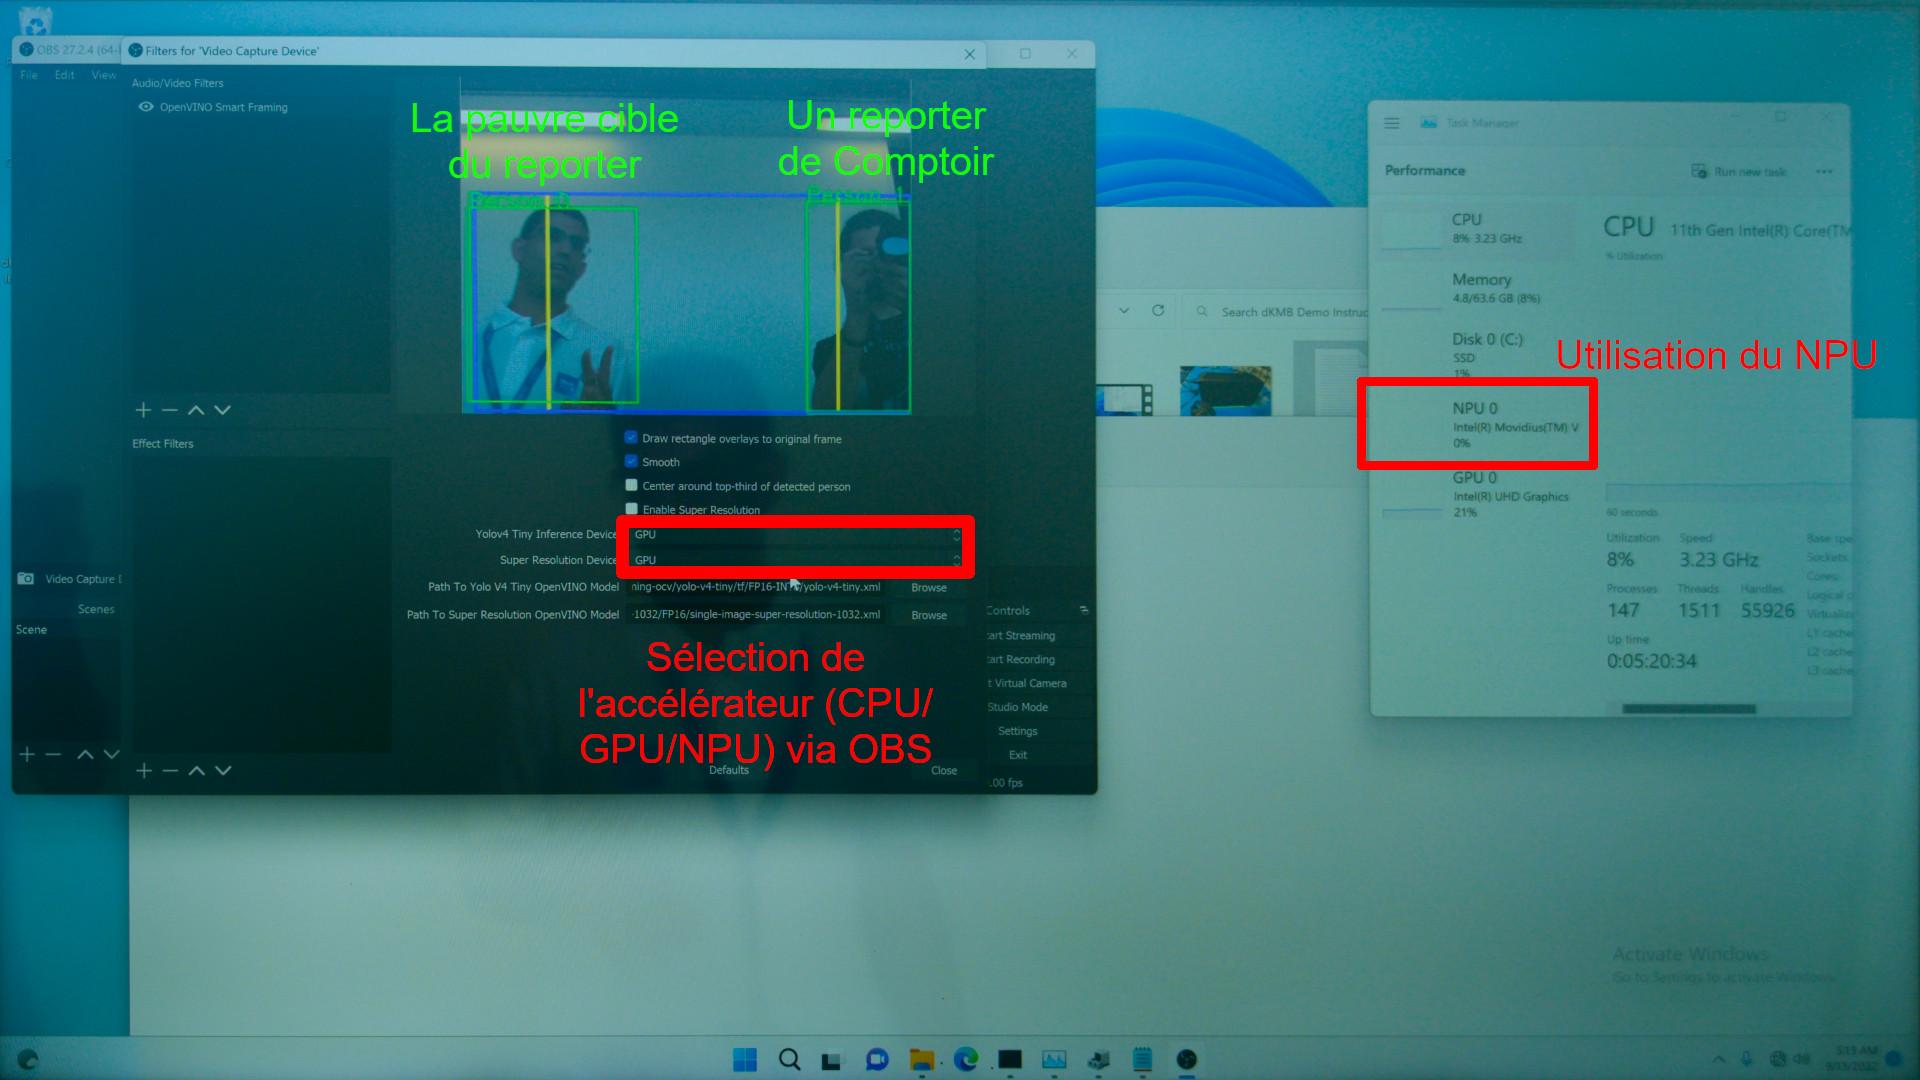The height and width of the screenshot is (1080, 1920).
Task: Disable the Smooth checkbox
Action: (631, 461)
